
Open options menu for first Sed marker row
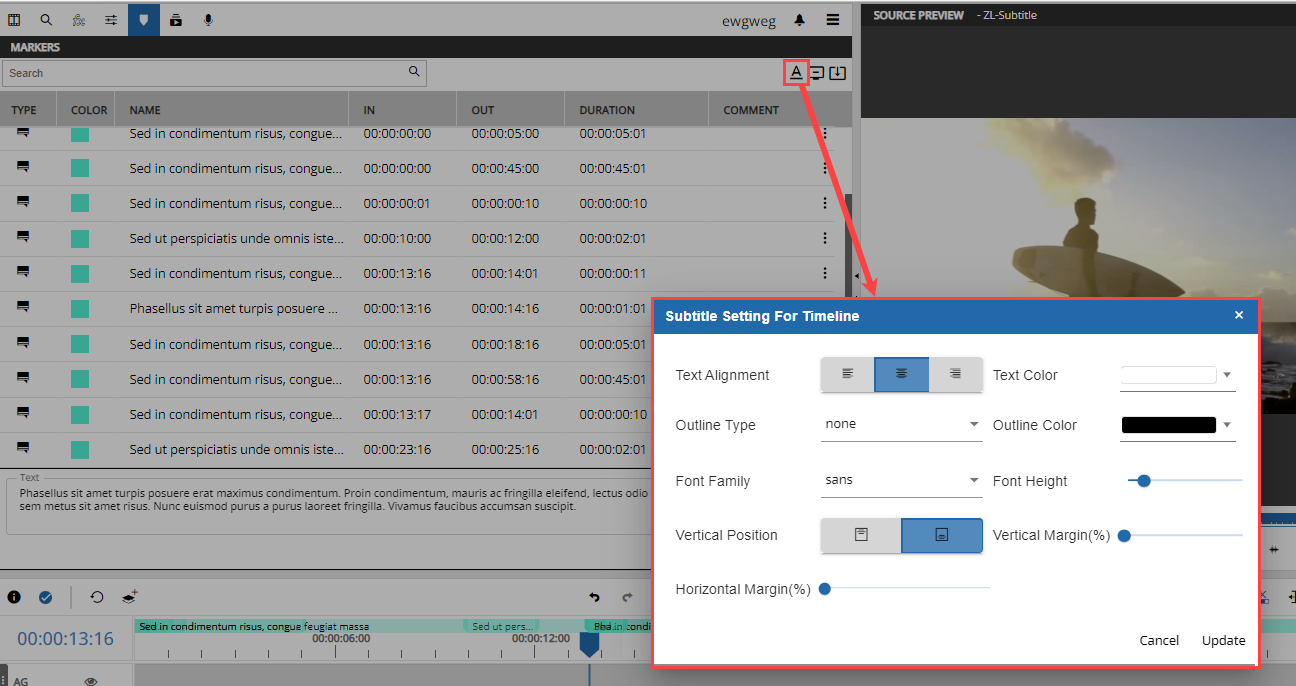click(x=825, y=133)
